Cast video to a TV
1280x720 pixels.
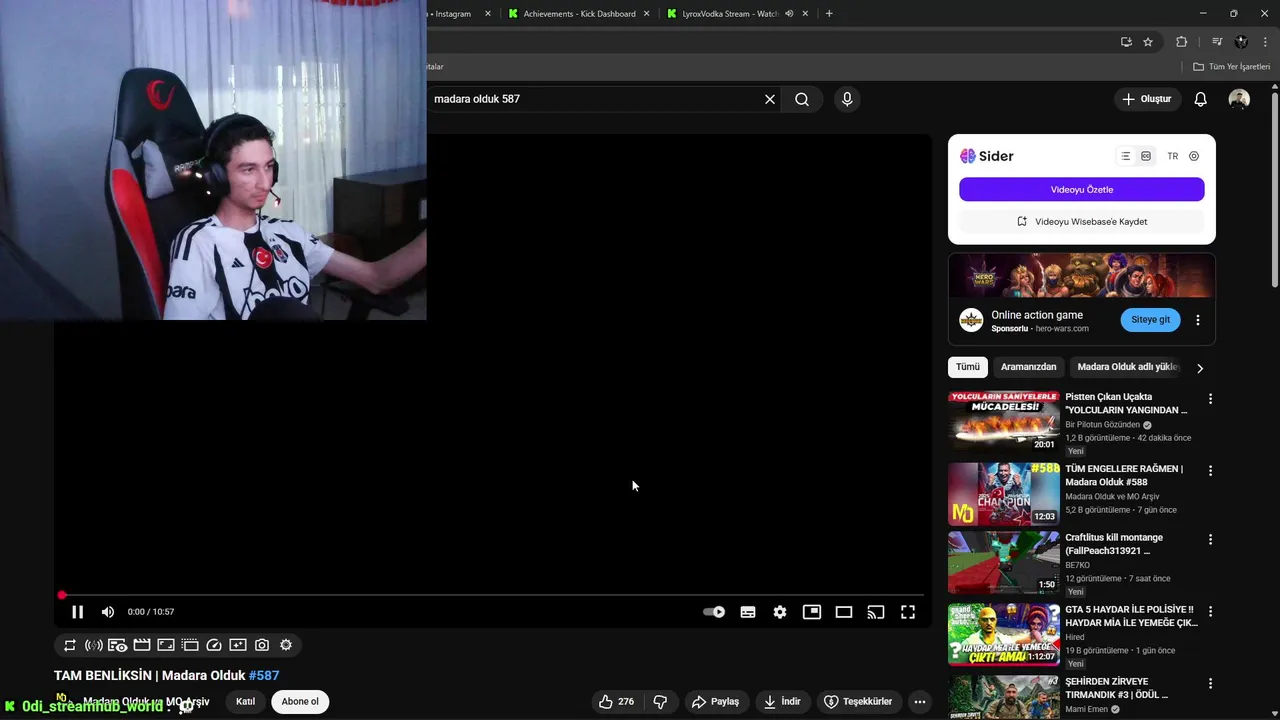click(876, 612)
